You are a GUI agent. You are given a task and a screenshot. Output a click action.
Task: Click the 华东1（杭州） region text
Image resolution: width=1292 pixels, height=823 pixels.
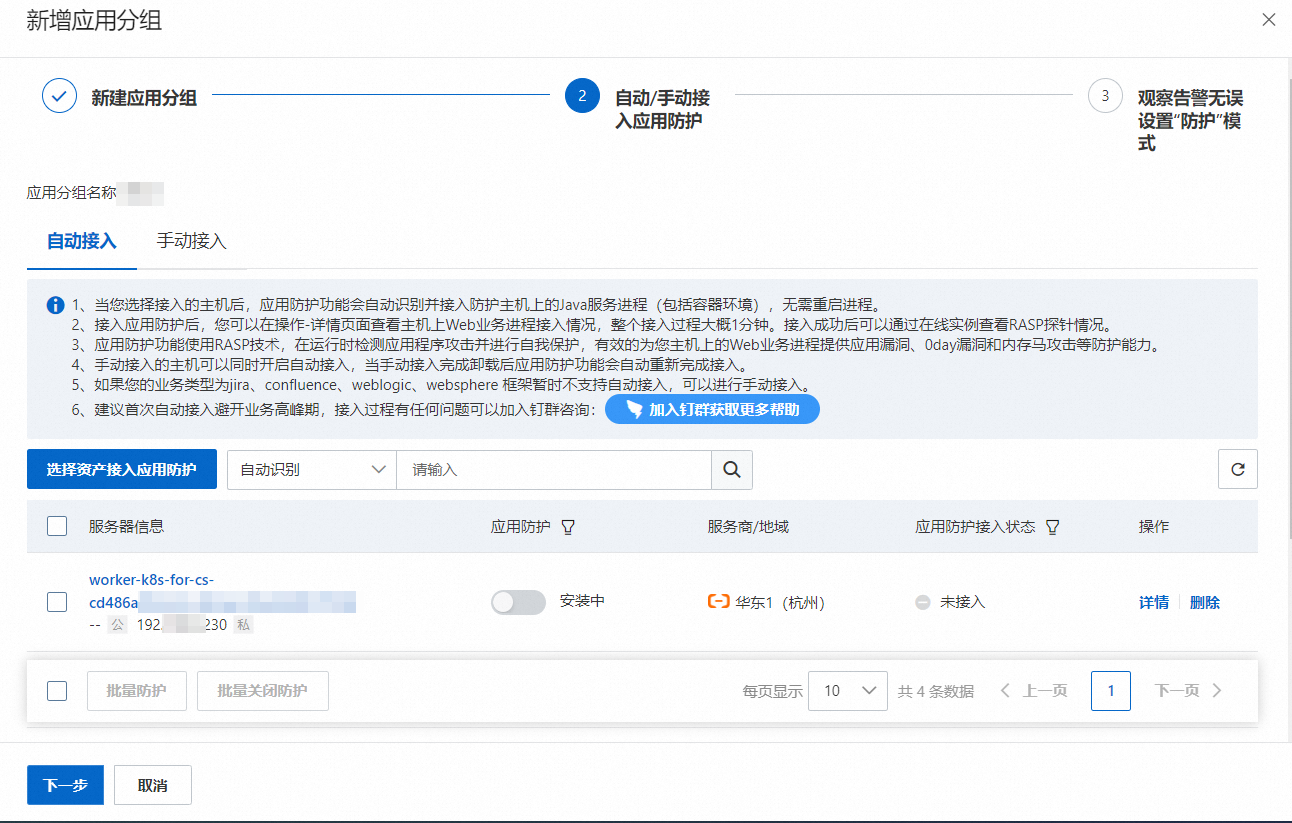[x=780, y=602]
